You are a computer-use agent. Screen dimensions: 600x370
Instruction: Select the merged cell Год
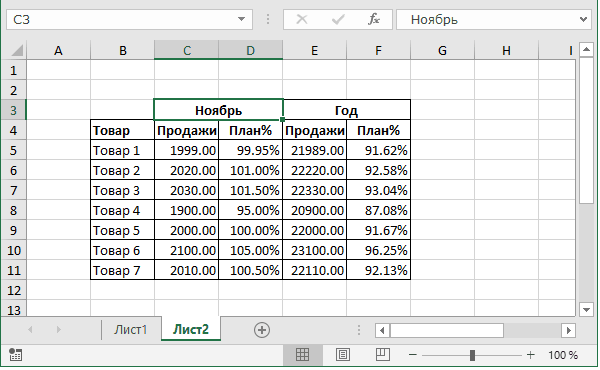click(347, 110)
